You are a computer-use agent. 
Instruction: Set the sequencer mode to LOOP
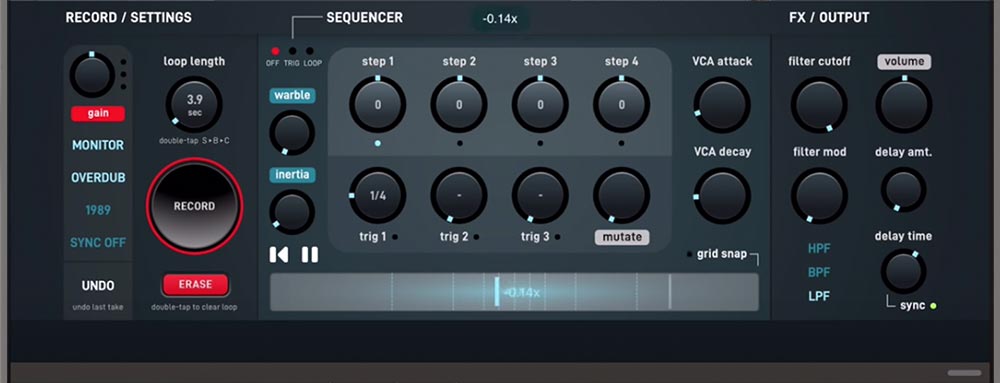coord(310,52)
